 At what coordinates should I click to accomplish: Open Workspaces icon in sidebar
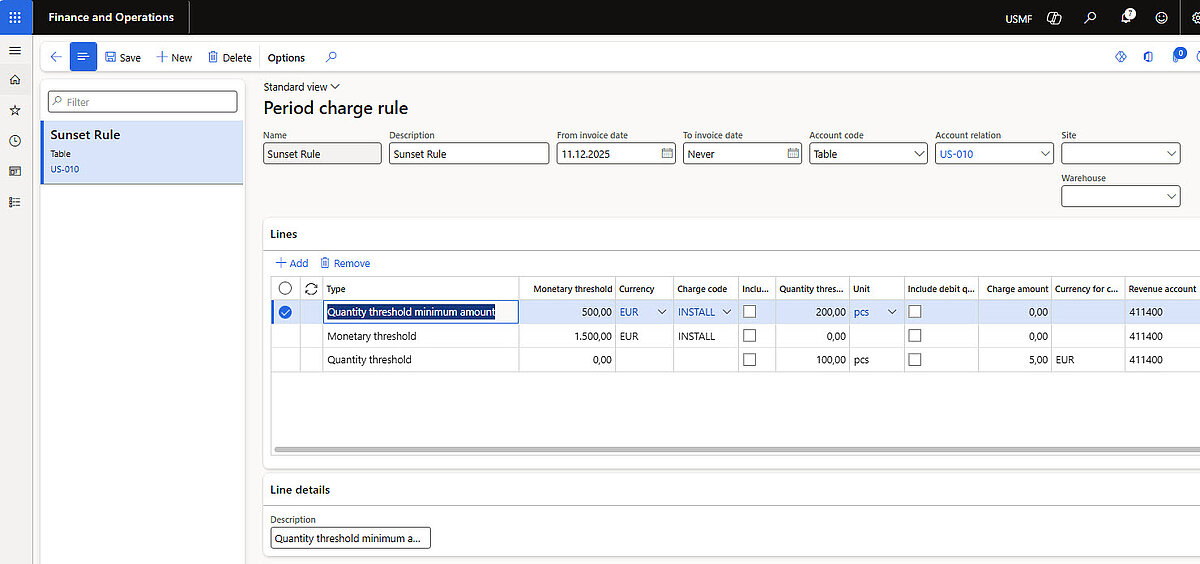click(15, 171)
